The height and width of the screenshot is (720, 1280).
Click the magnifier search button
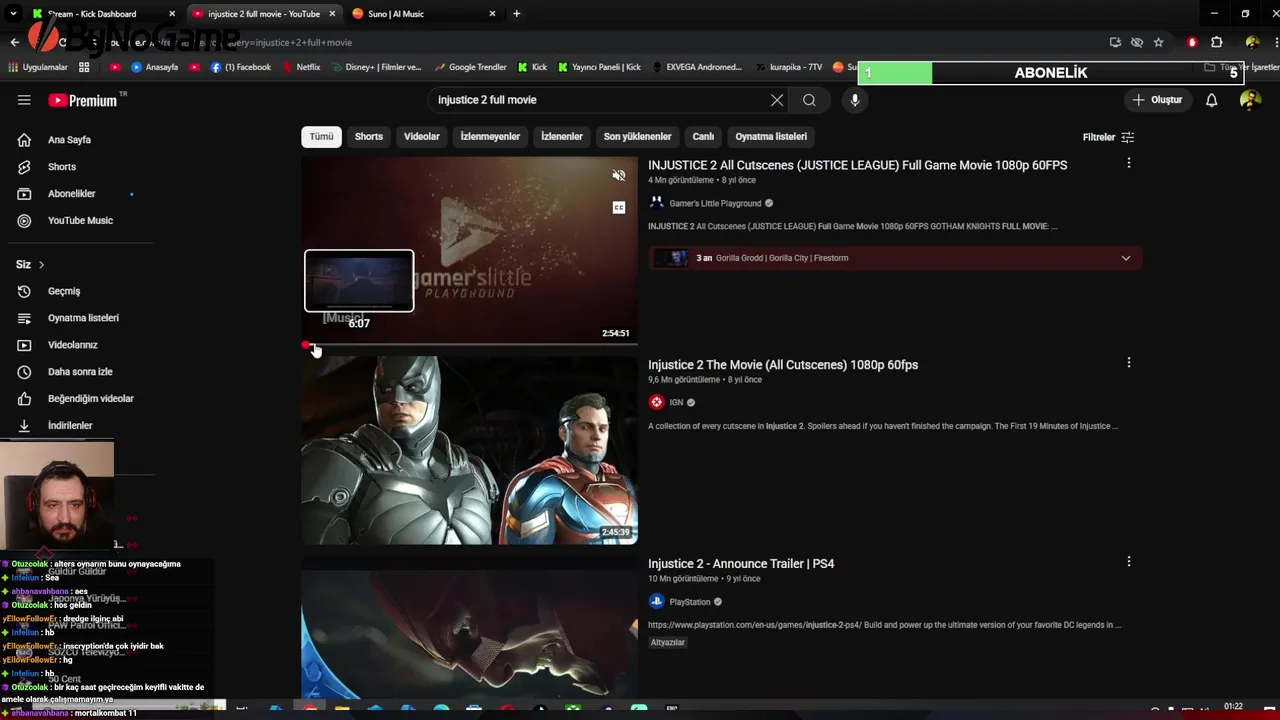pyautogui.click(x=809, y=100)
